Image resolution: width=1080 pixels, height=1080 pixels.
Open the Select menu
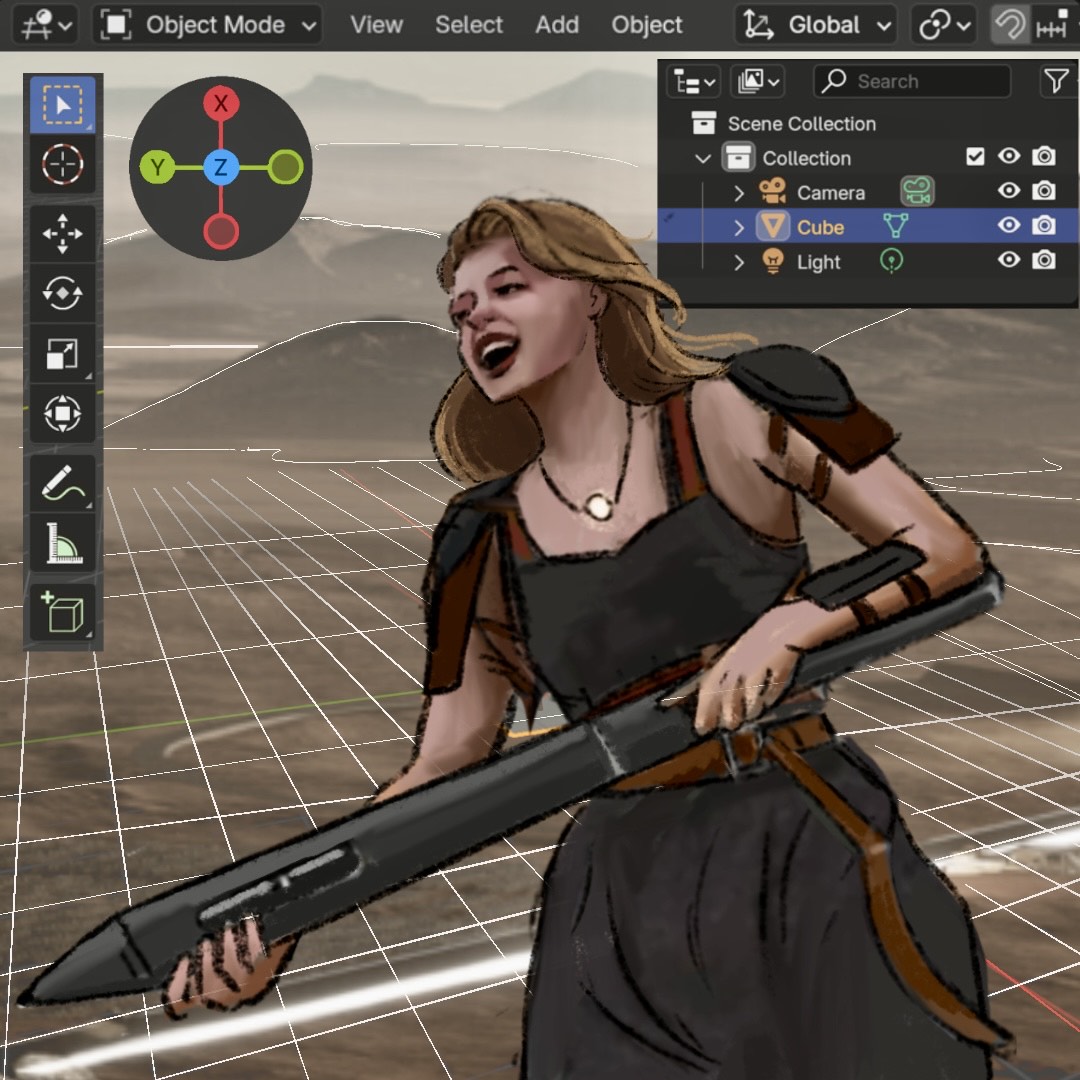pos(469,25)
